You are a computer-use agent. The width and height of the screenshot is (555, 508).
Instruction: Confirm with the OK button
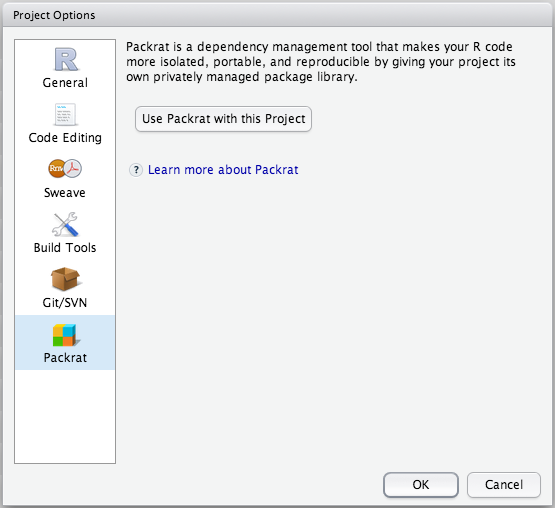(421, 485)
